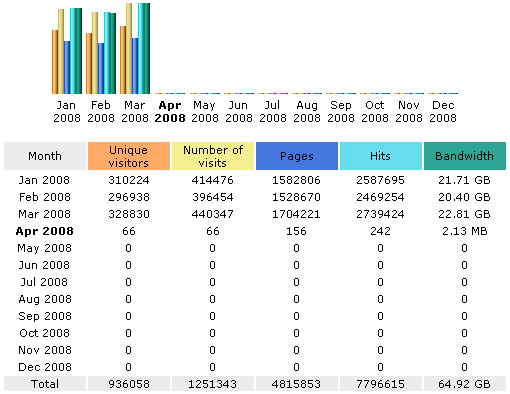Image resolution: width=510 pixels, height=394 pixels.
Task: Click the green Bandwidth column header
Action: click(x=465, y=156)
